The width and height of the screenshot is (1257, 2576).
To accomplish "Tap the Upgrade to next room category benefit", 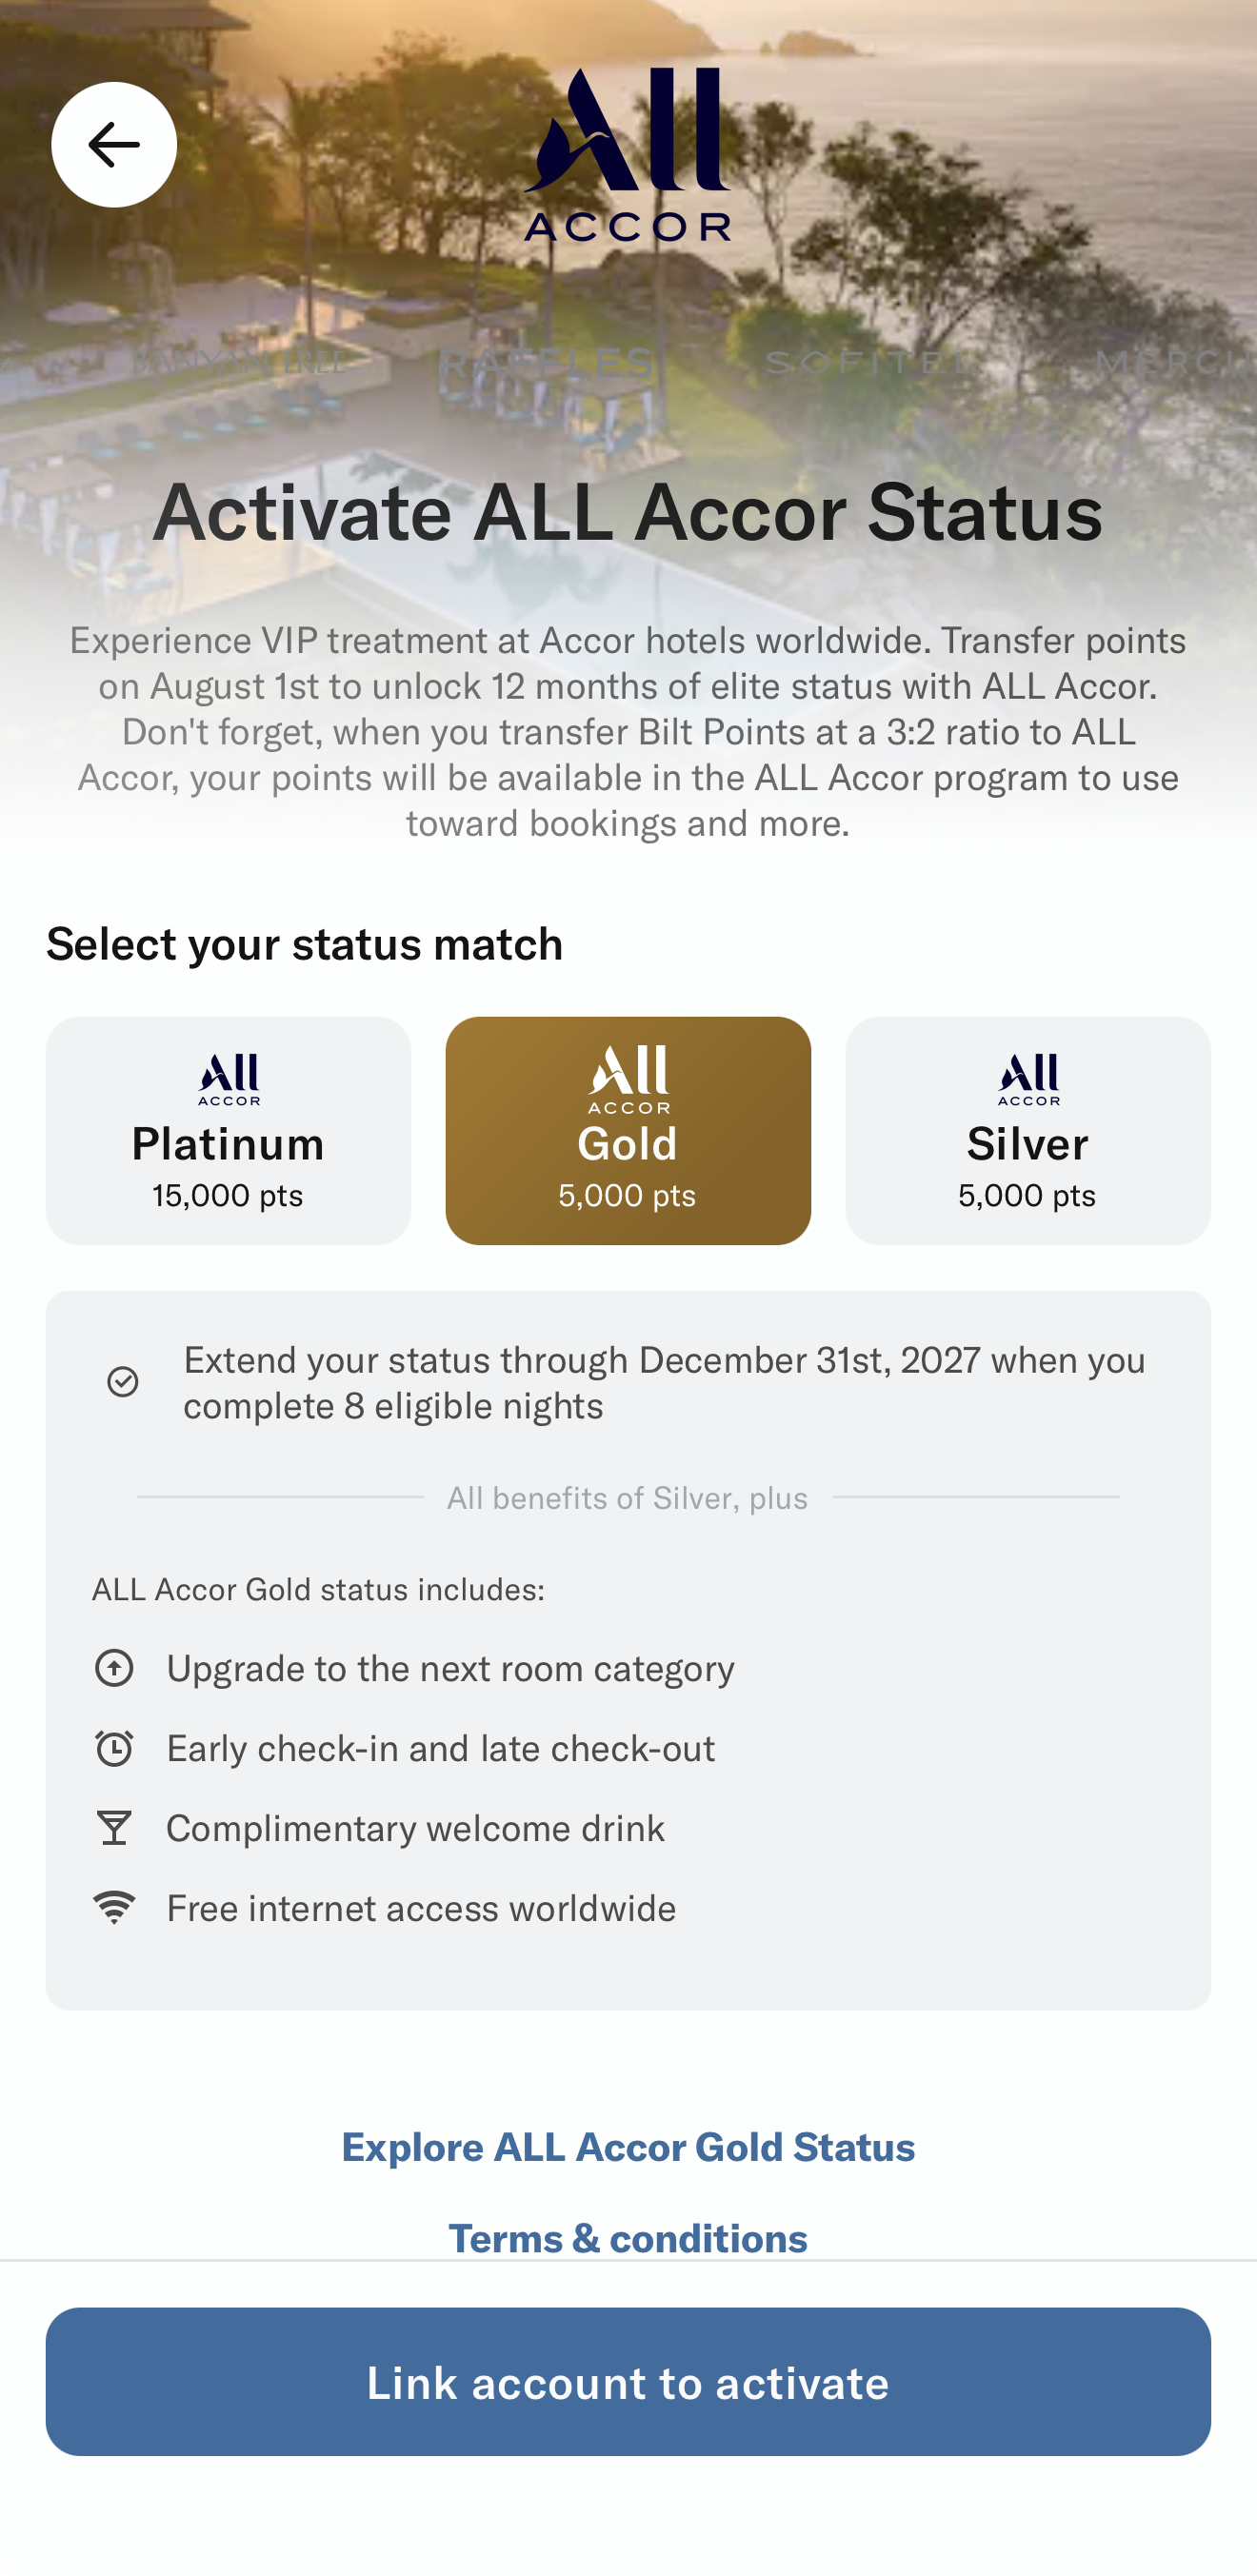I will 414,1667.
